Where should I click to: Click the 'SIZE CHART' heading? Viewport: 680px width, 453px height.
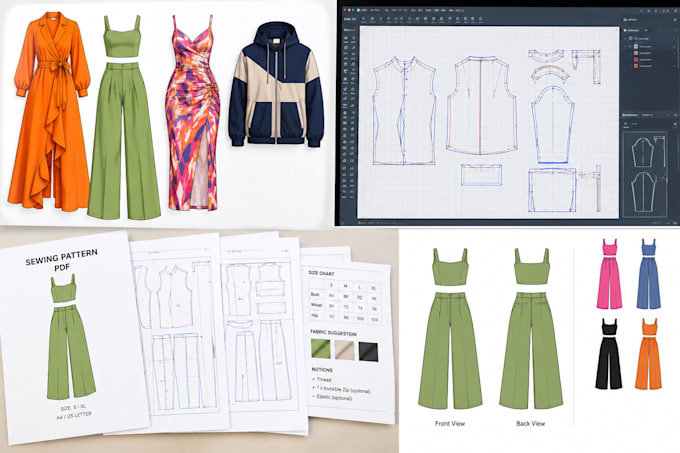[x=321, y=274]
